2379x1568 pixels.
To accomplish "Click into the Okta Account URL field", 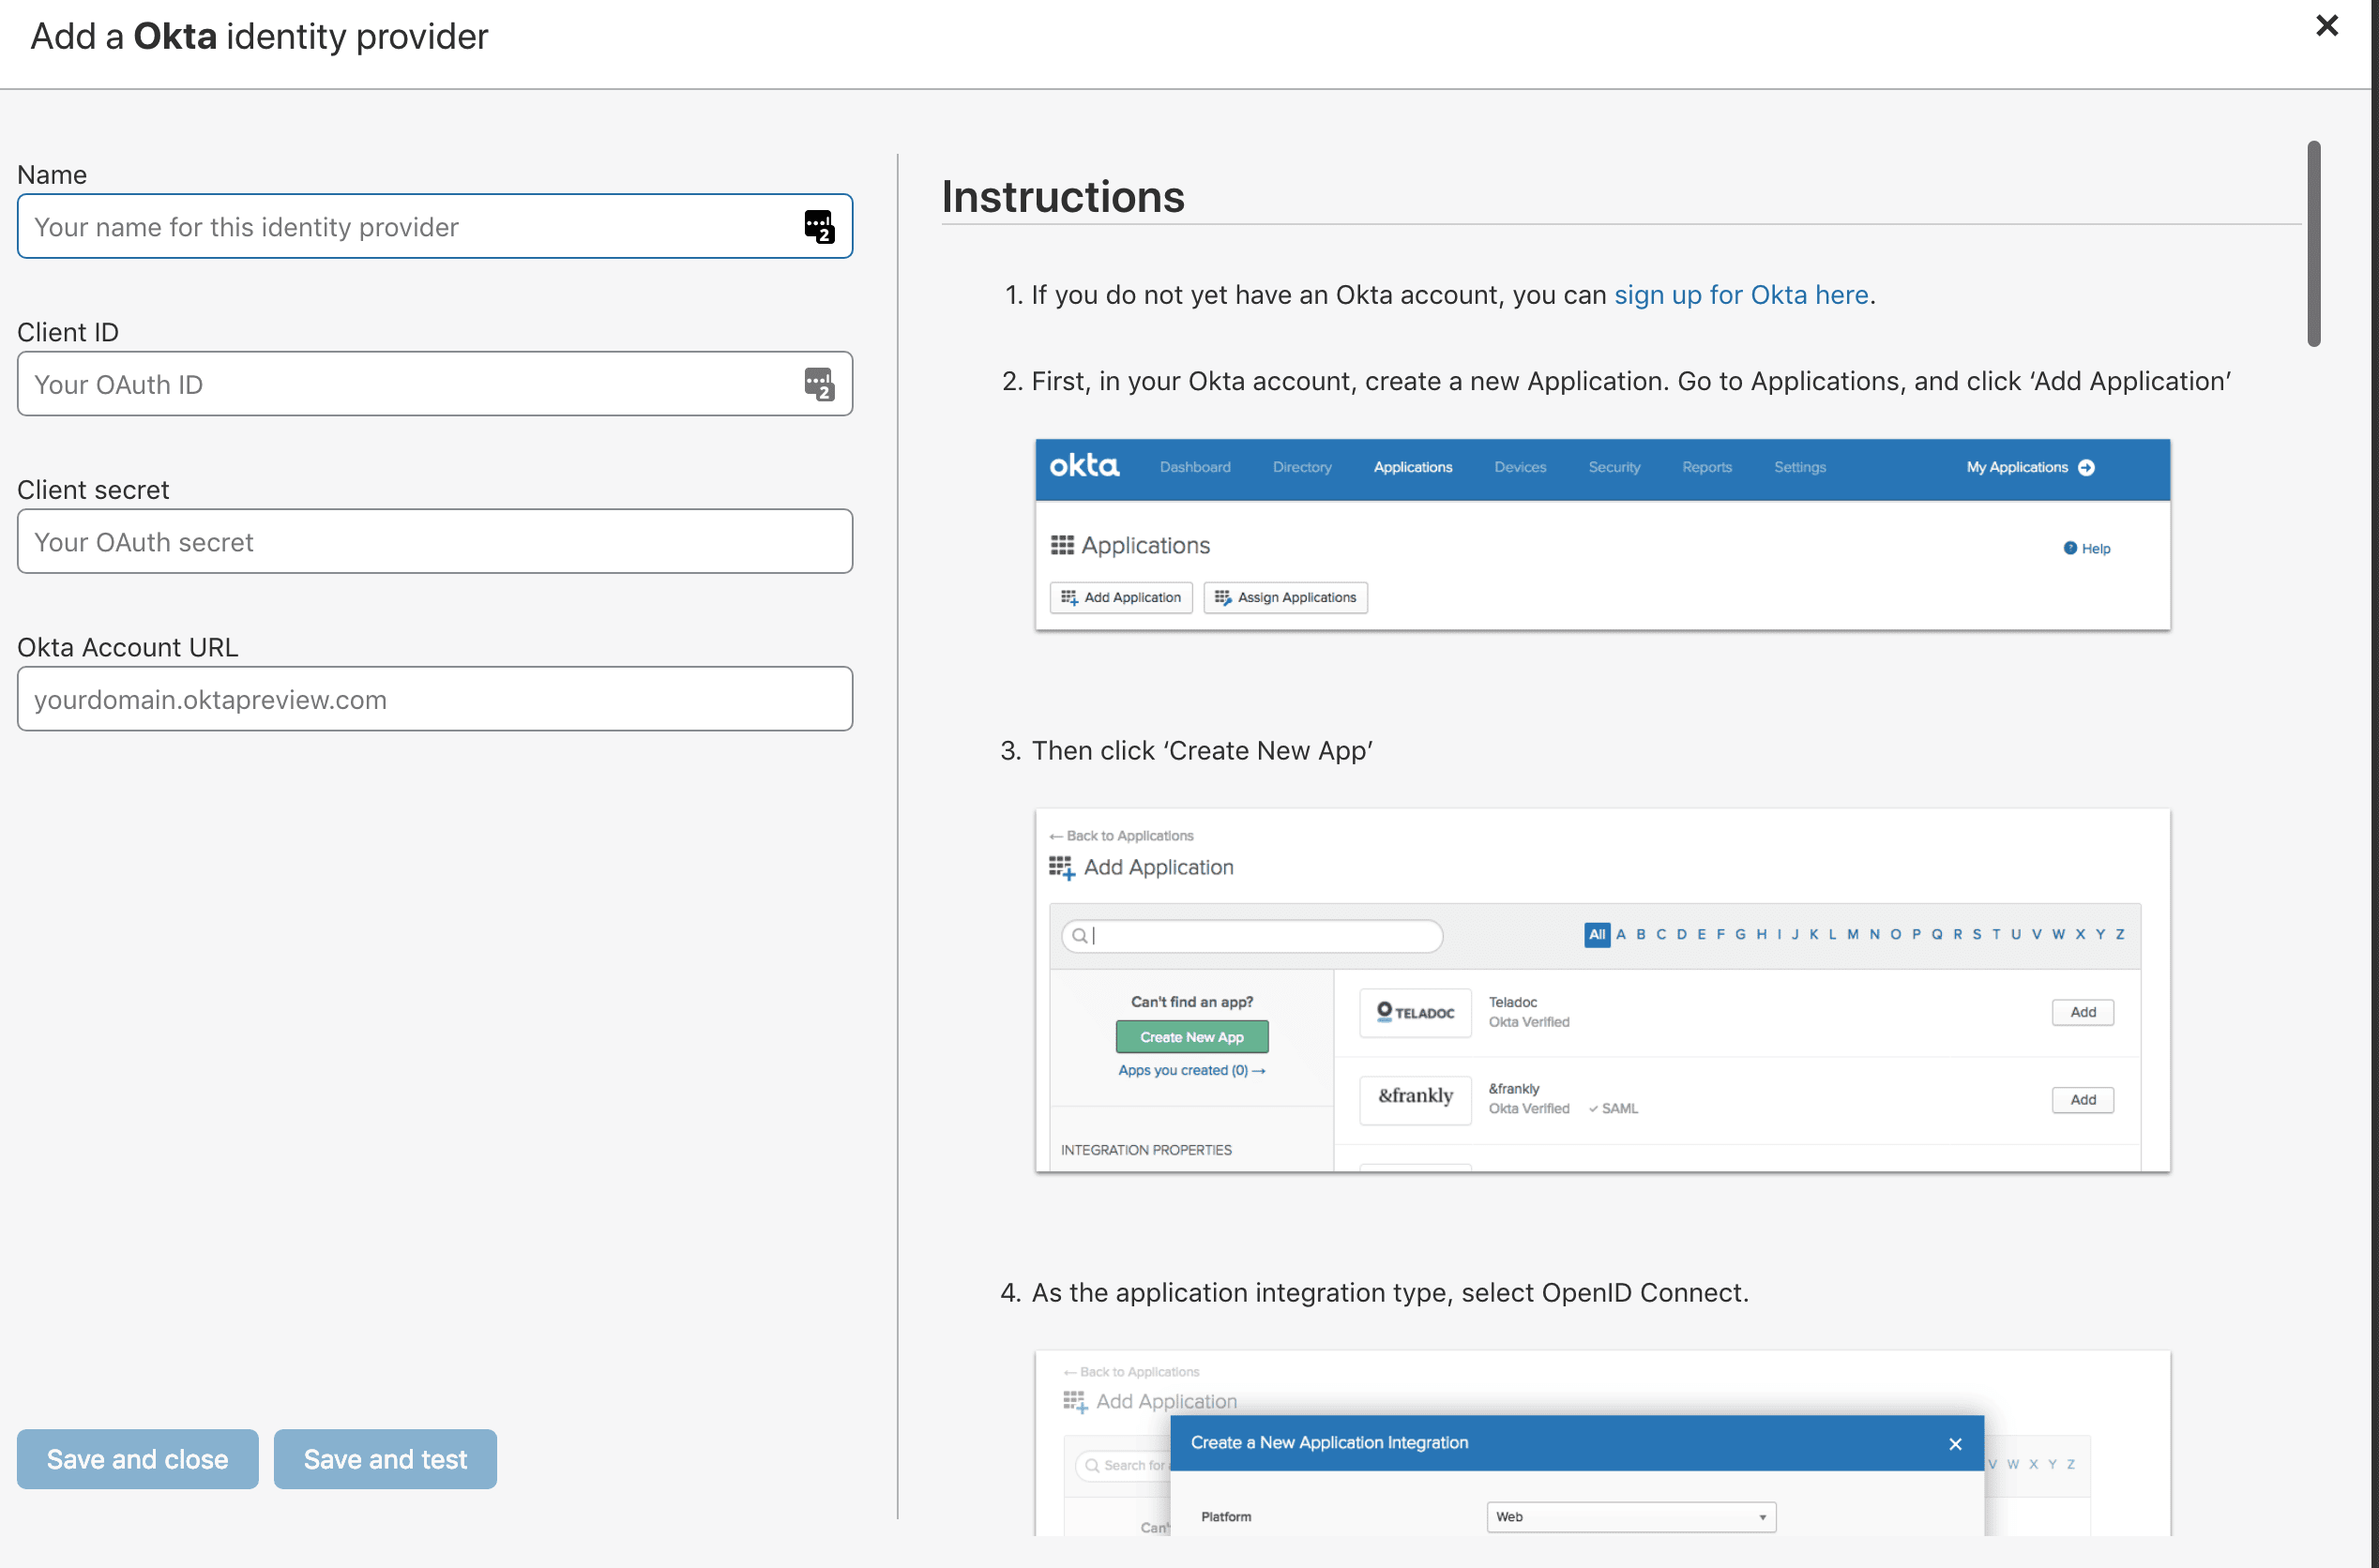I will tap(435, 699).
